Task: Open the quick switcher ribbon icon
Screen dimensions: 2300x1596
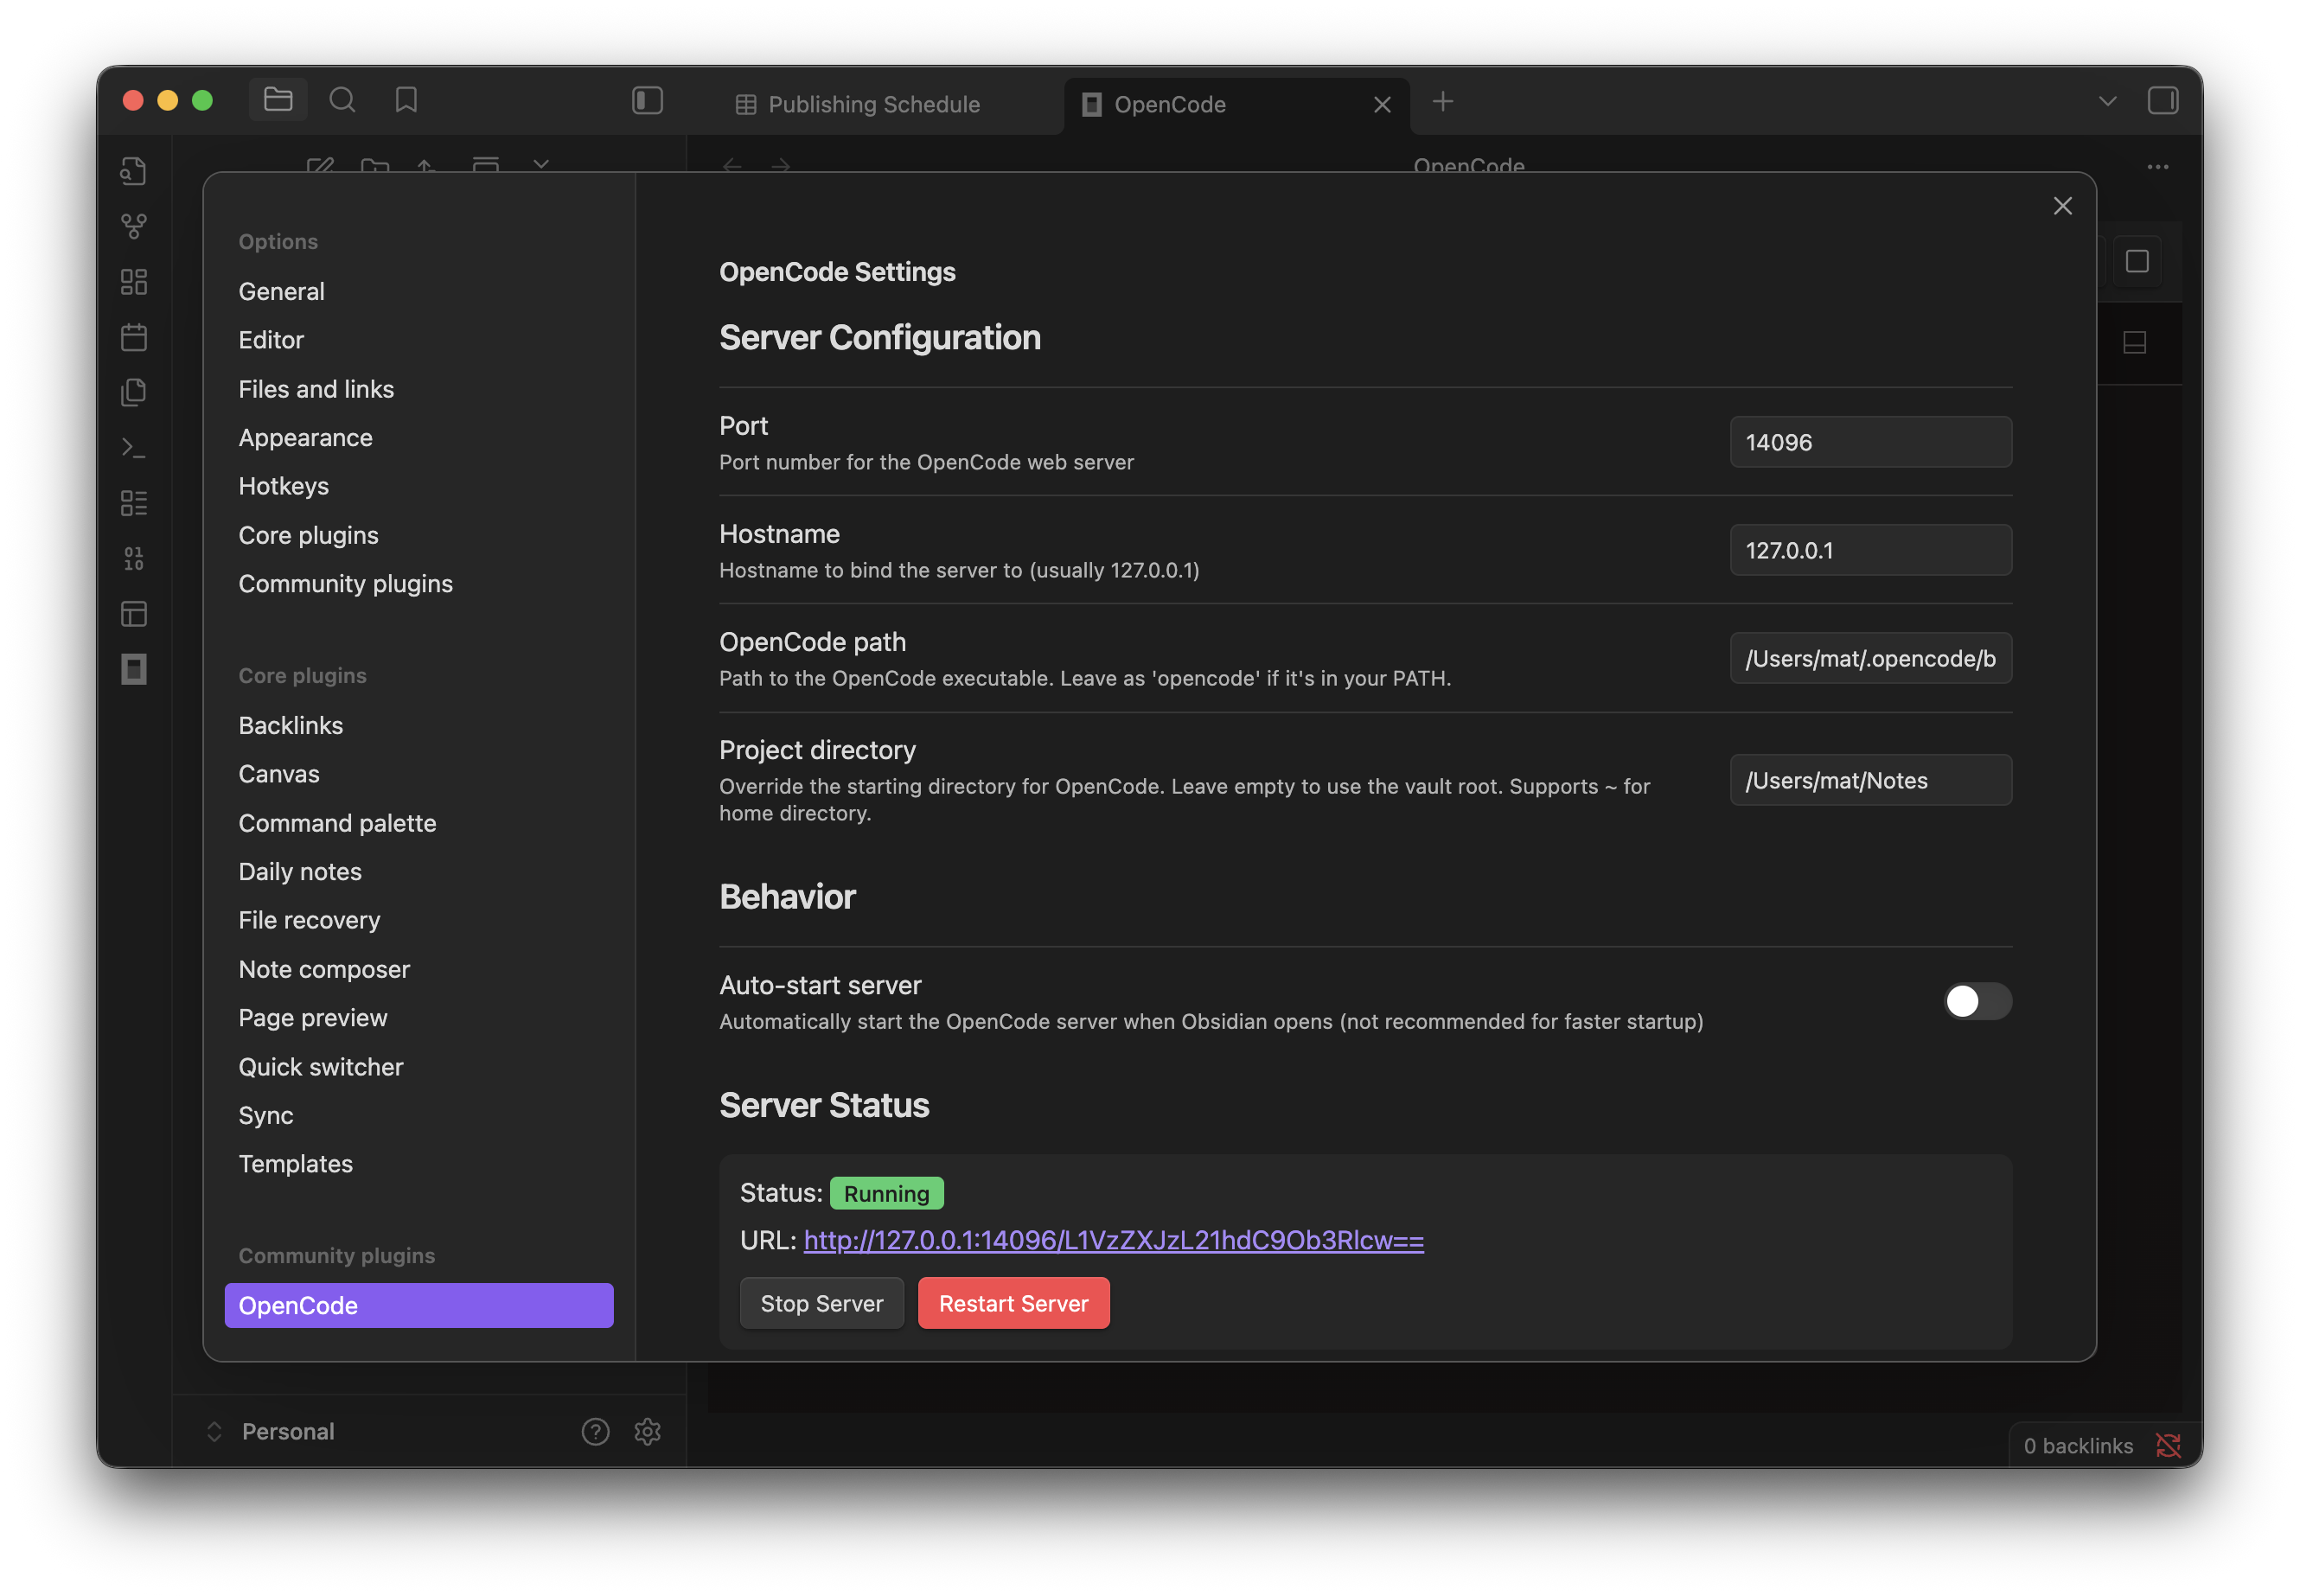Action: click(134, 171)
